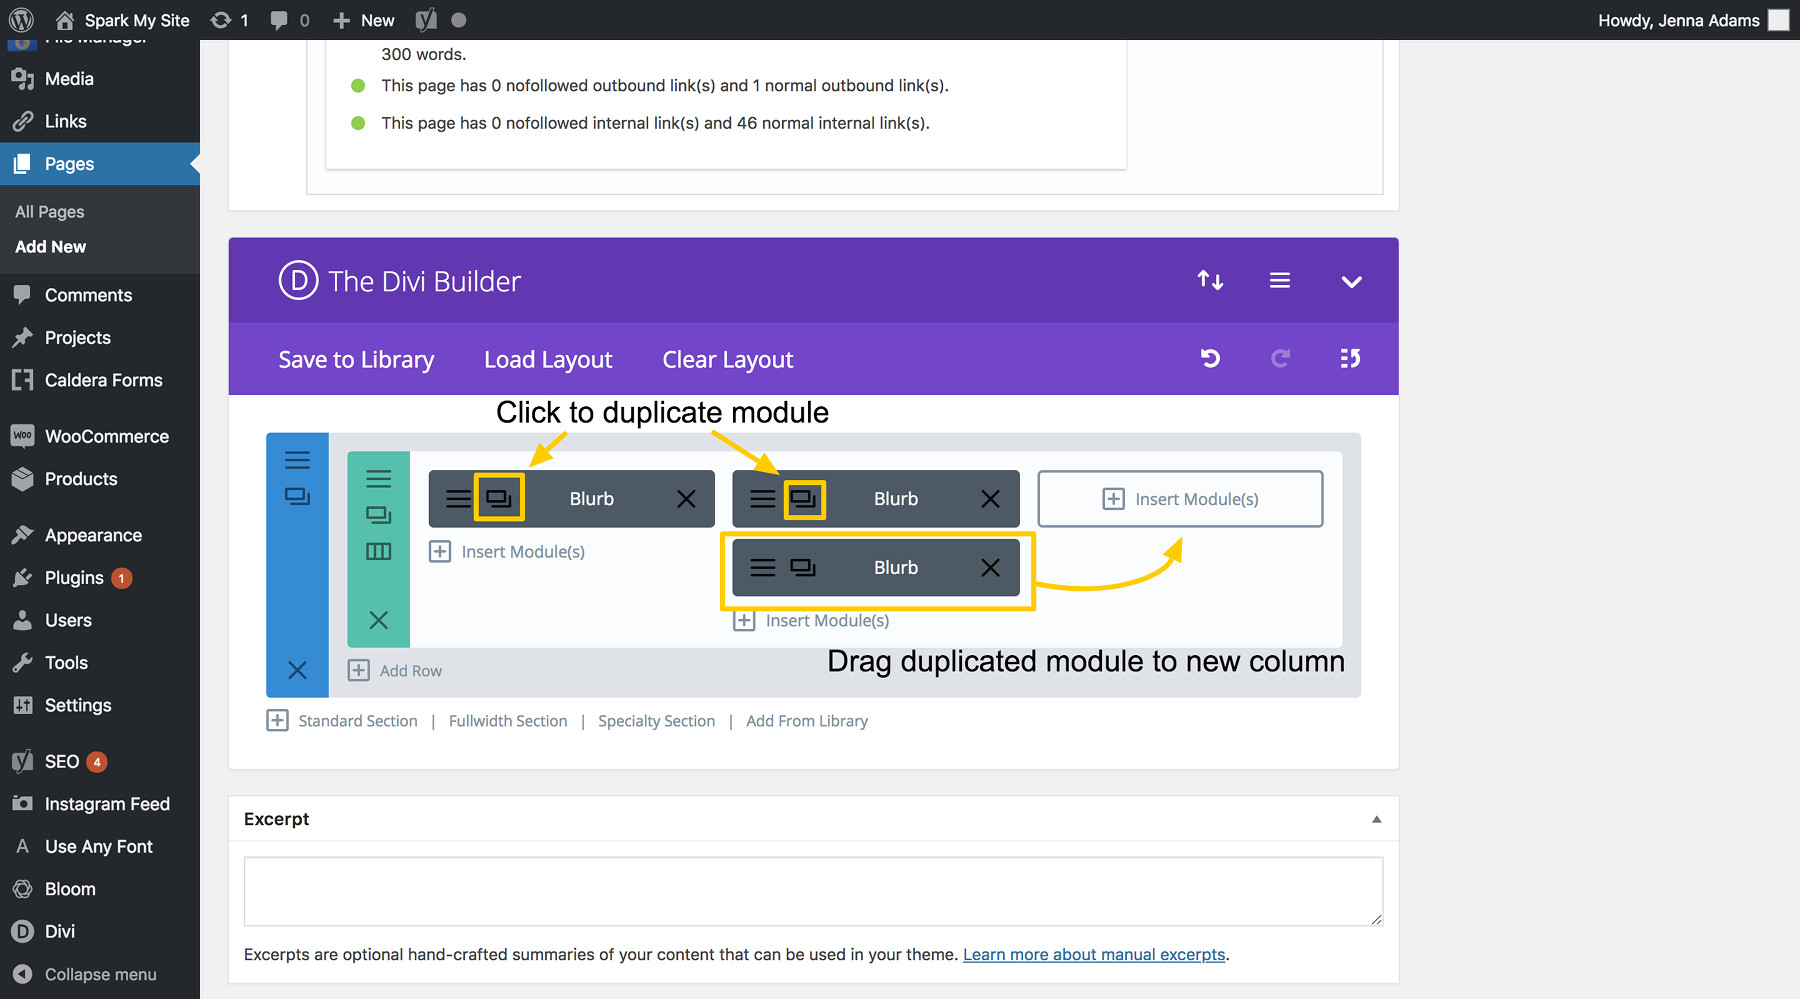Duplicate the green row
The width and height of the screenshot is (1800, 999).
378,515
